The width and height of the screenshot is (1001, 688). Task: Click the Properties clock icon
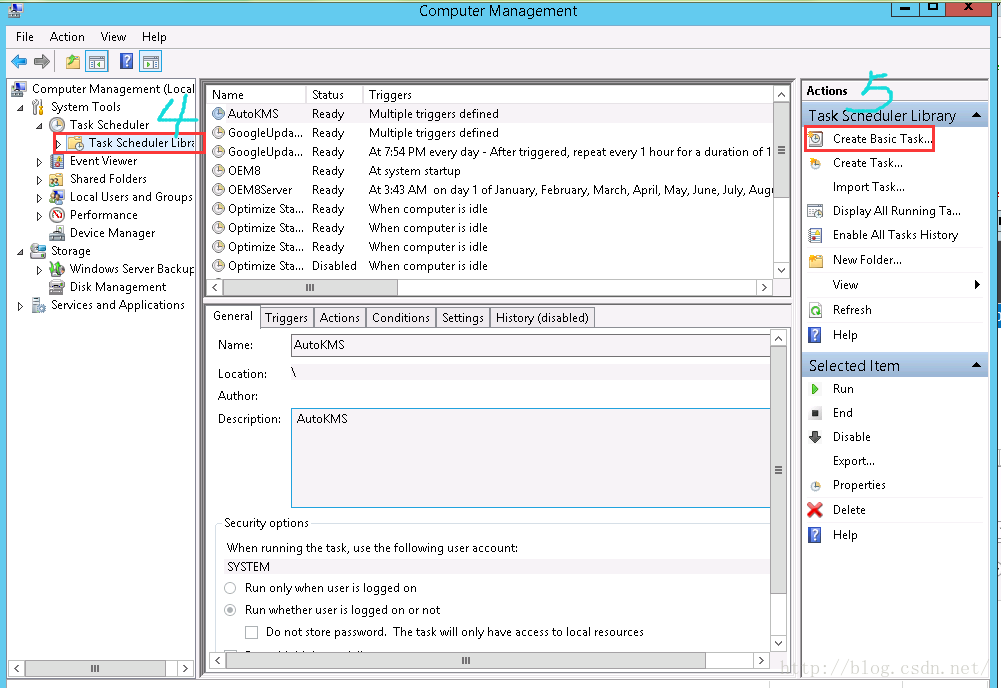pos(815,486)
